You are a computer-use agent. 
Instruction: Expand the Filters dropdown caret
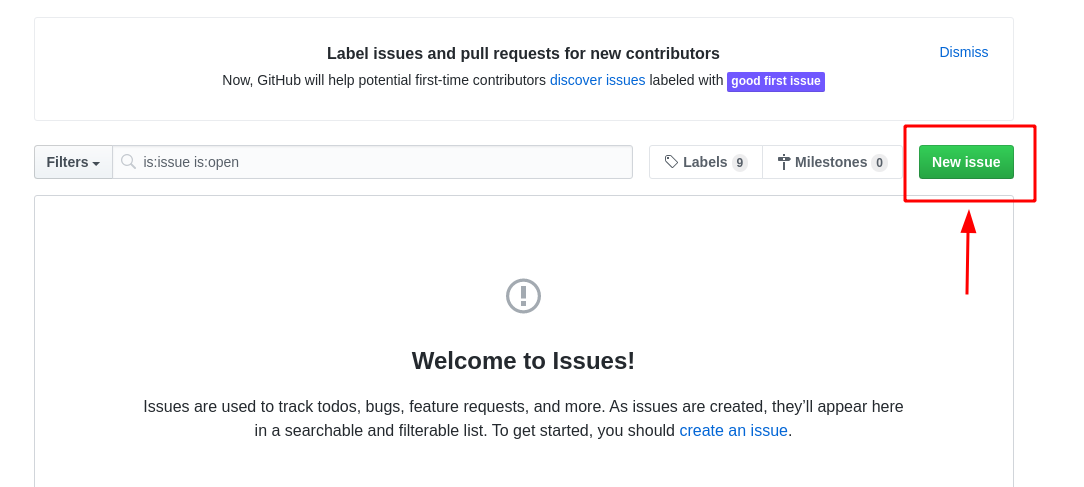click(x=96, y=163)
